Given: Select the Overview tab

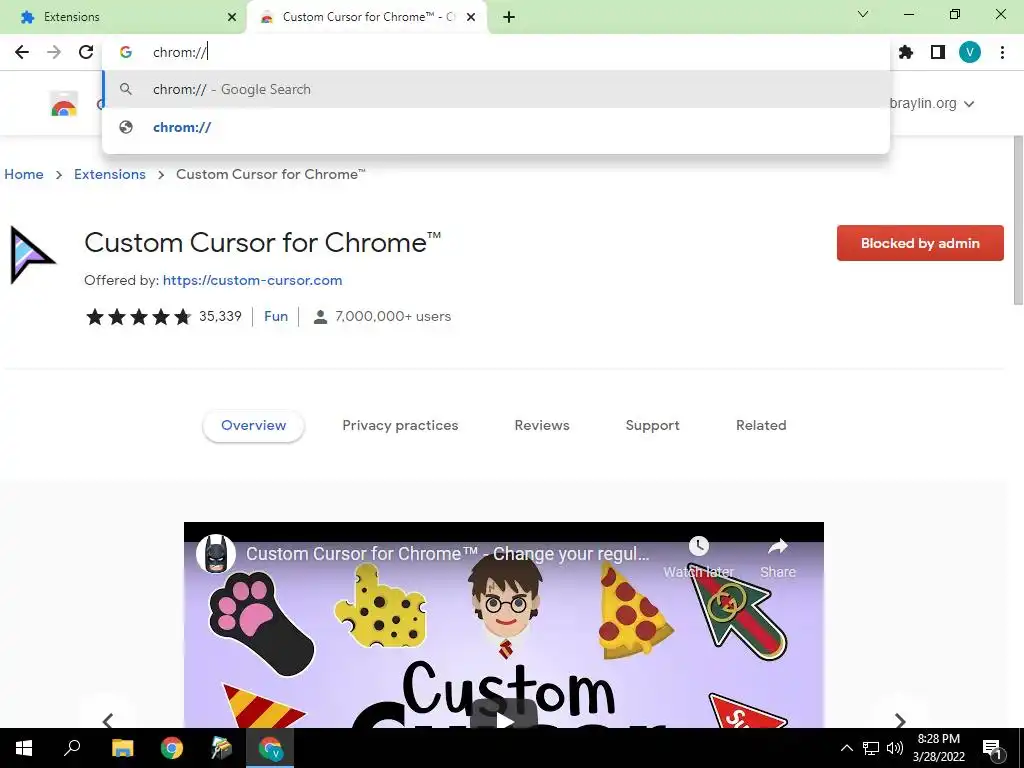Looking at the screenshot, I should [x=253, y=425].
